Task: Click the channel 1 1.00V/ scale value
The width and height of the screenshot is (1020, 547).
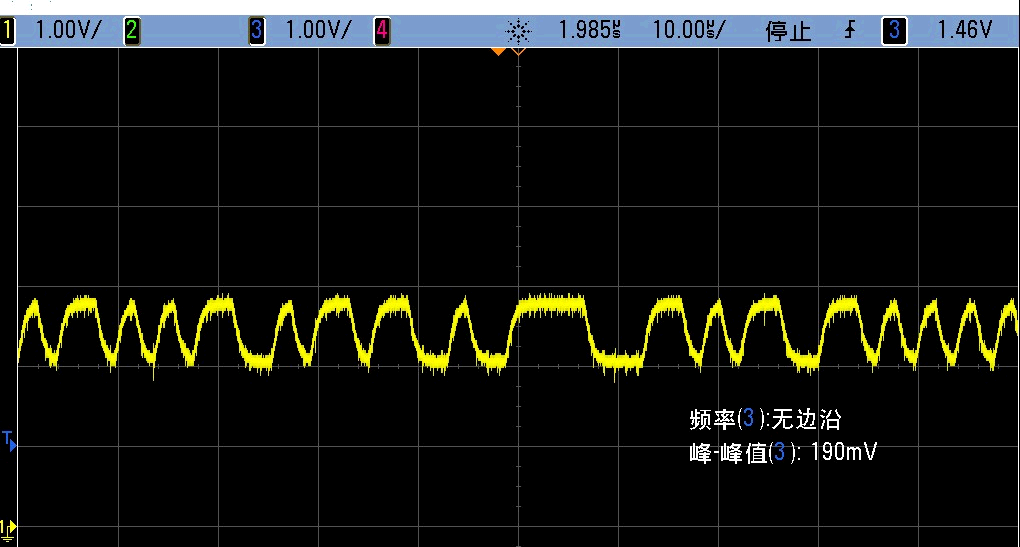Action: coord(68,30)
